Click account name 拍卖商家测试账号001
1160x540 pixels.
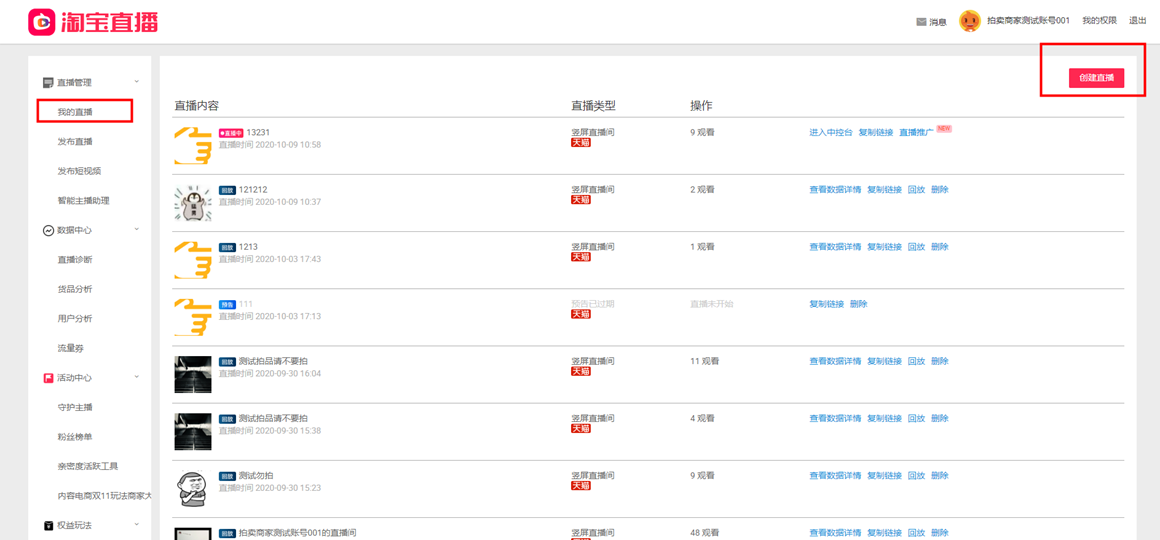point(1028,21)
